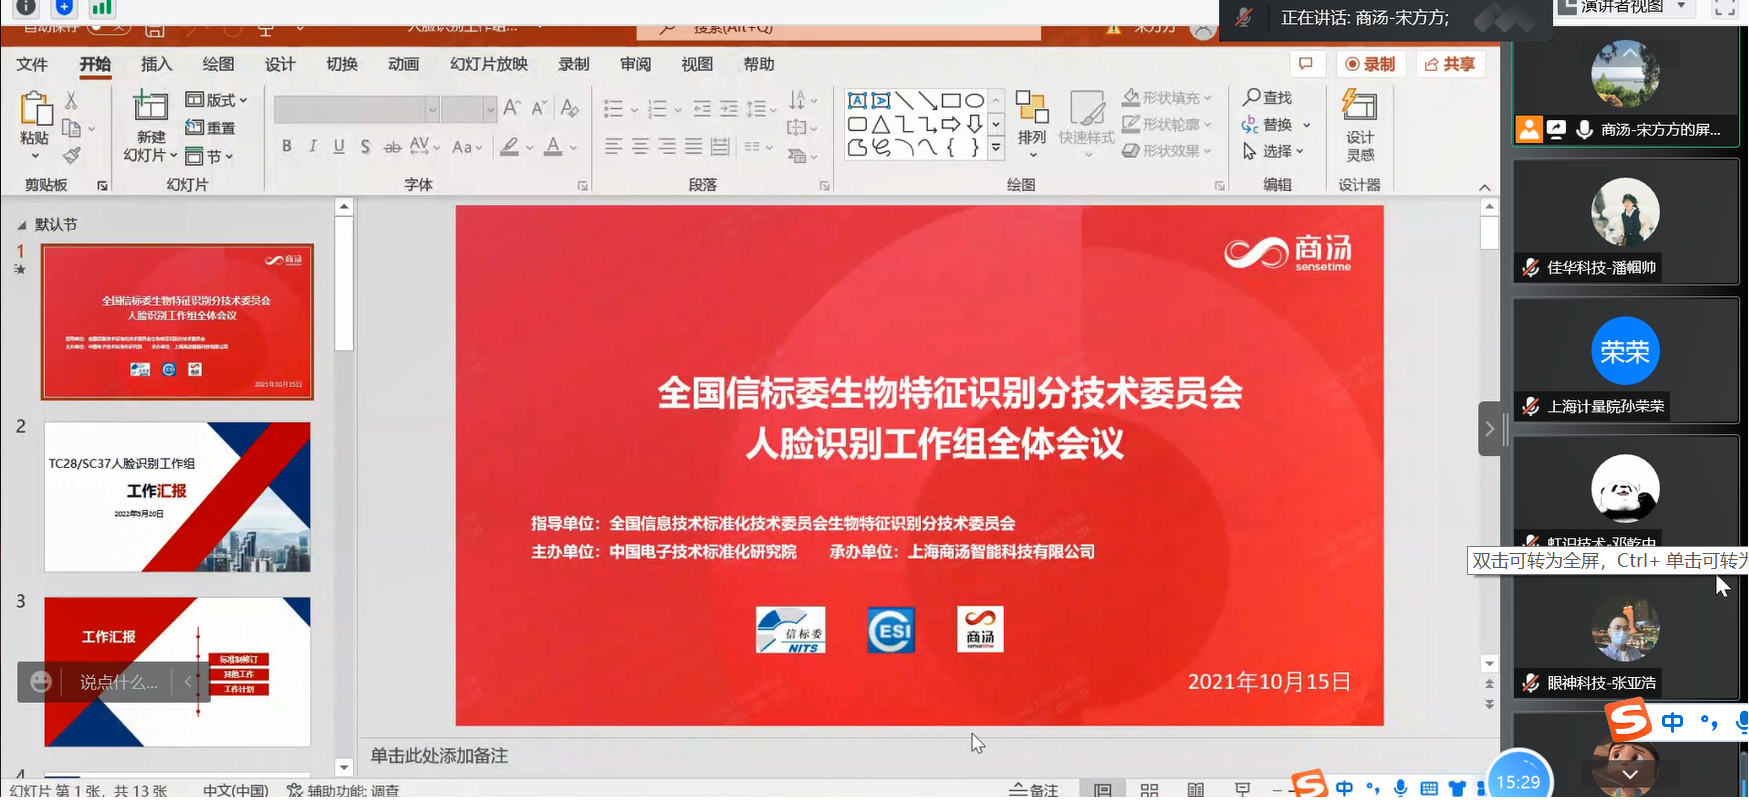Open the font size dropdown

490,109
